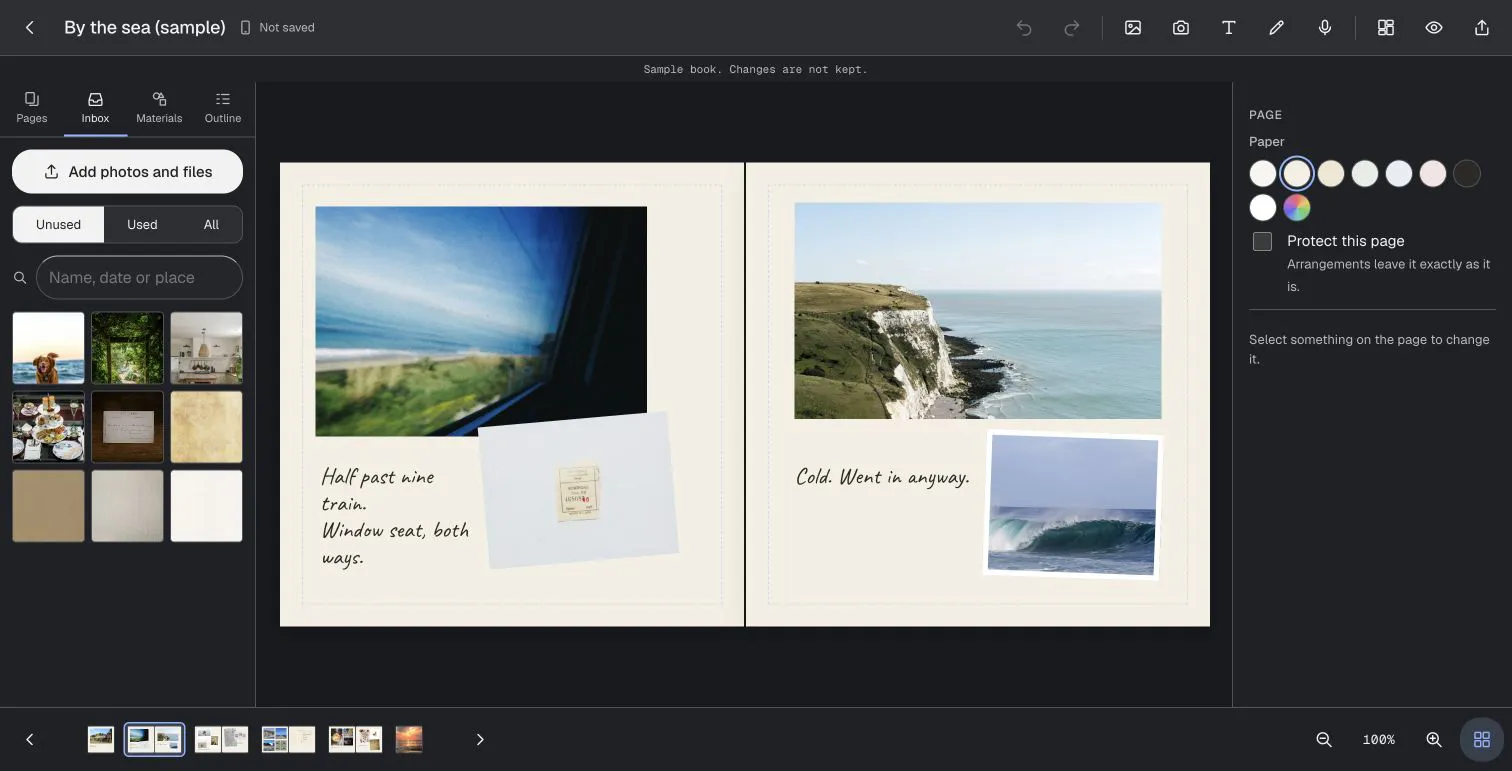1512x771 pixels.
Task: Select the green garden archway inbox photo
Action: [x=127, y=348]
